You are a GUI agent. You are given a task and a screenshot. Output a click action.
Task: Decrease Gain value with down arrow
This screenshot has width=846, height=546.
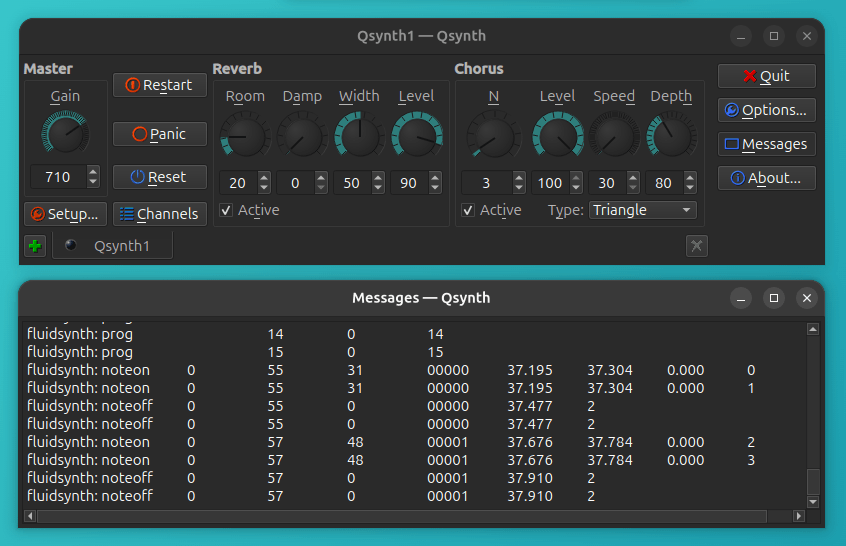coord(93,182)
